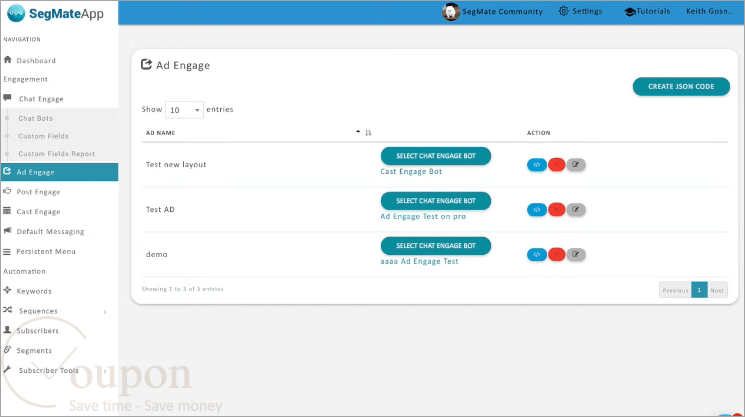Get JSON code for Test new layout

[537, 165]
